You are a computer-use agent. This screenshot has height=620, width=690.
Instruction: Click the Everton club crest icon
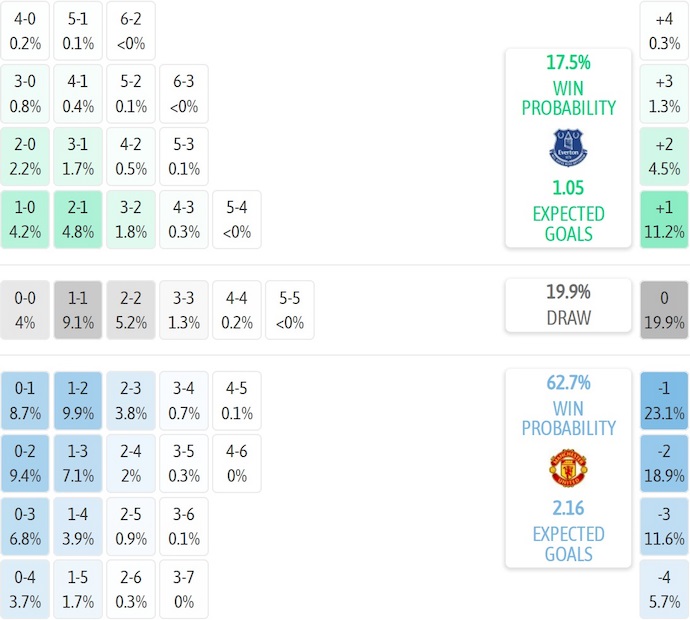pyautogui.click(x=567, y=147)
